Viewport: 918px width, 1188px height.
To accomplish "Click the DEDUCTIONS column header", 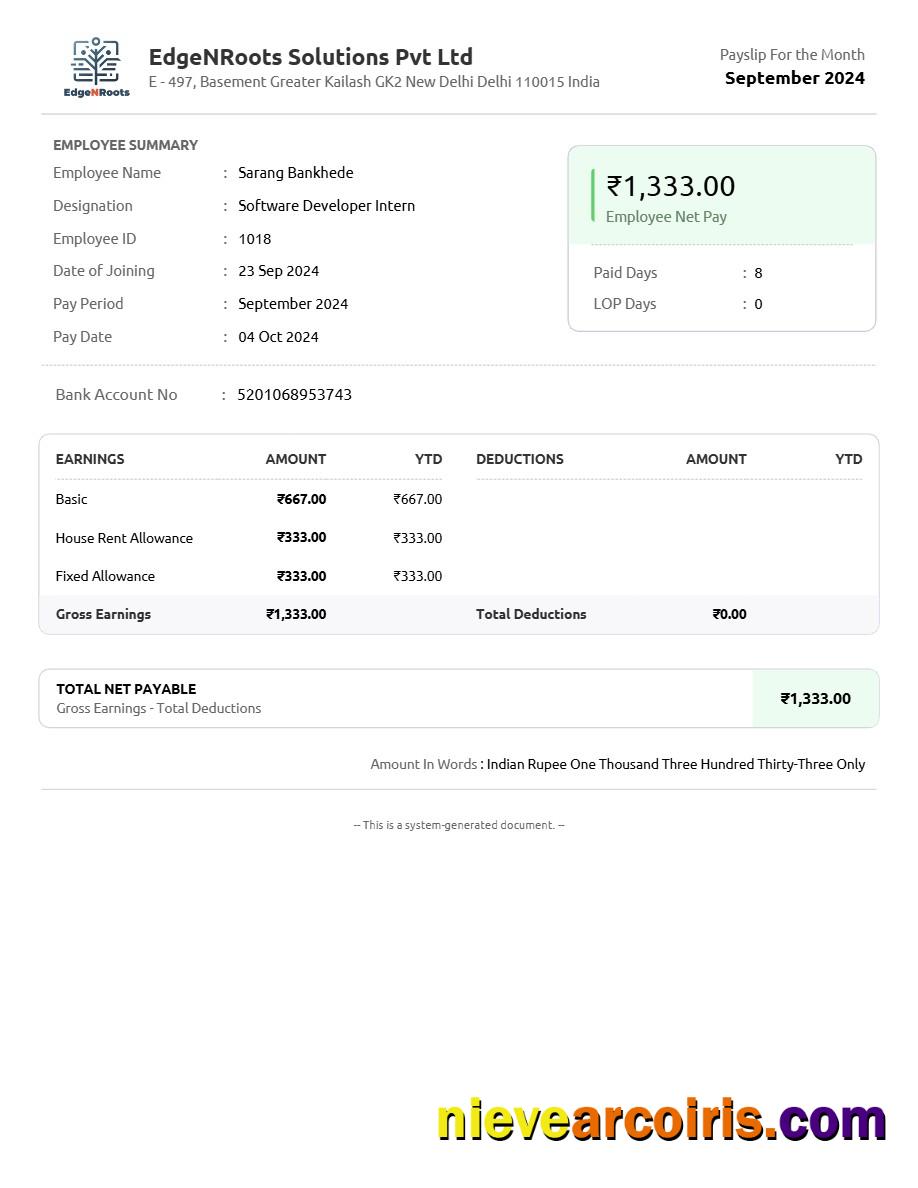I will click(519, 459).
